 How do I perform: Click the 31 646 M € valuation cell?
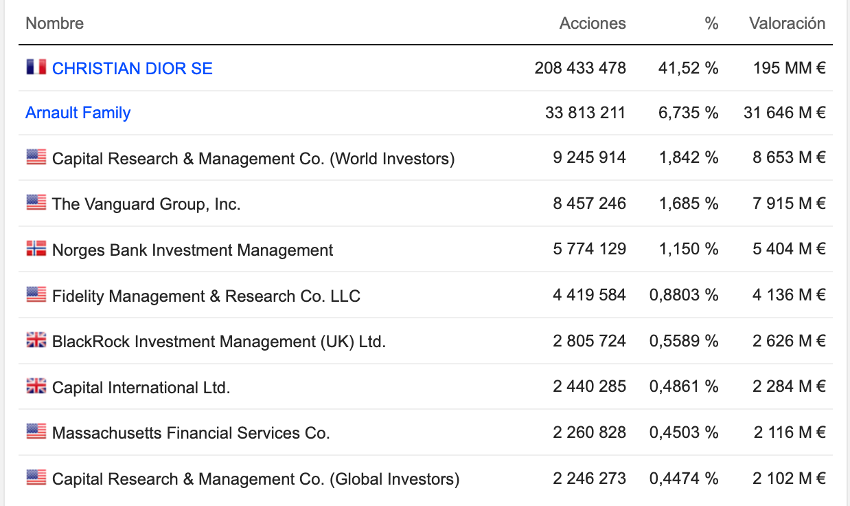(x=784, y=113)
